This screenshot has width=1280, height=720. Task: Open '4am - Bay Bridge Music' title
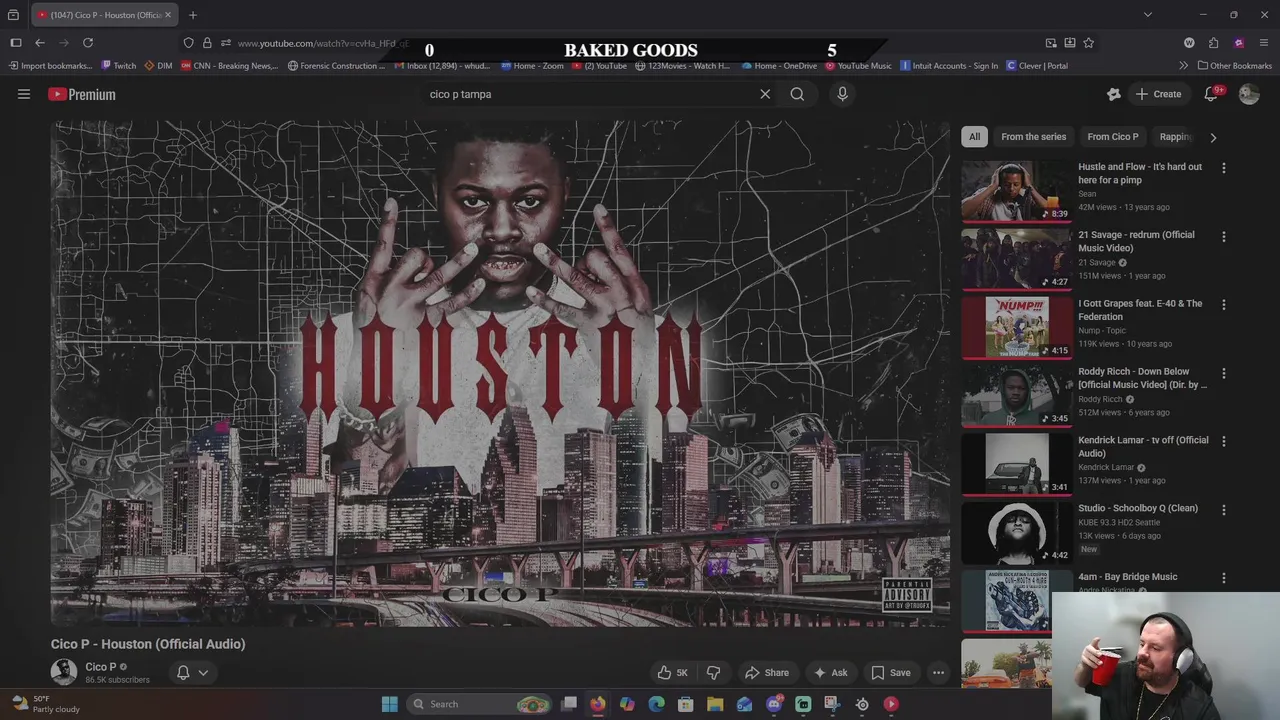(x=1127, y=577)
